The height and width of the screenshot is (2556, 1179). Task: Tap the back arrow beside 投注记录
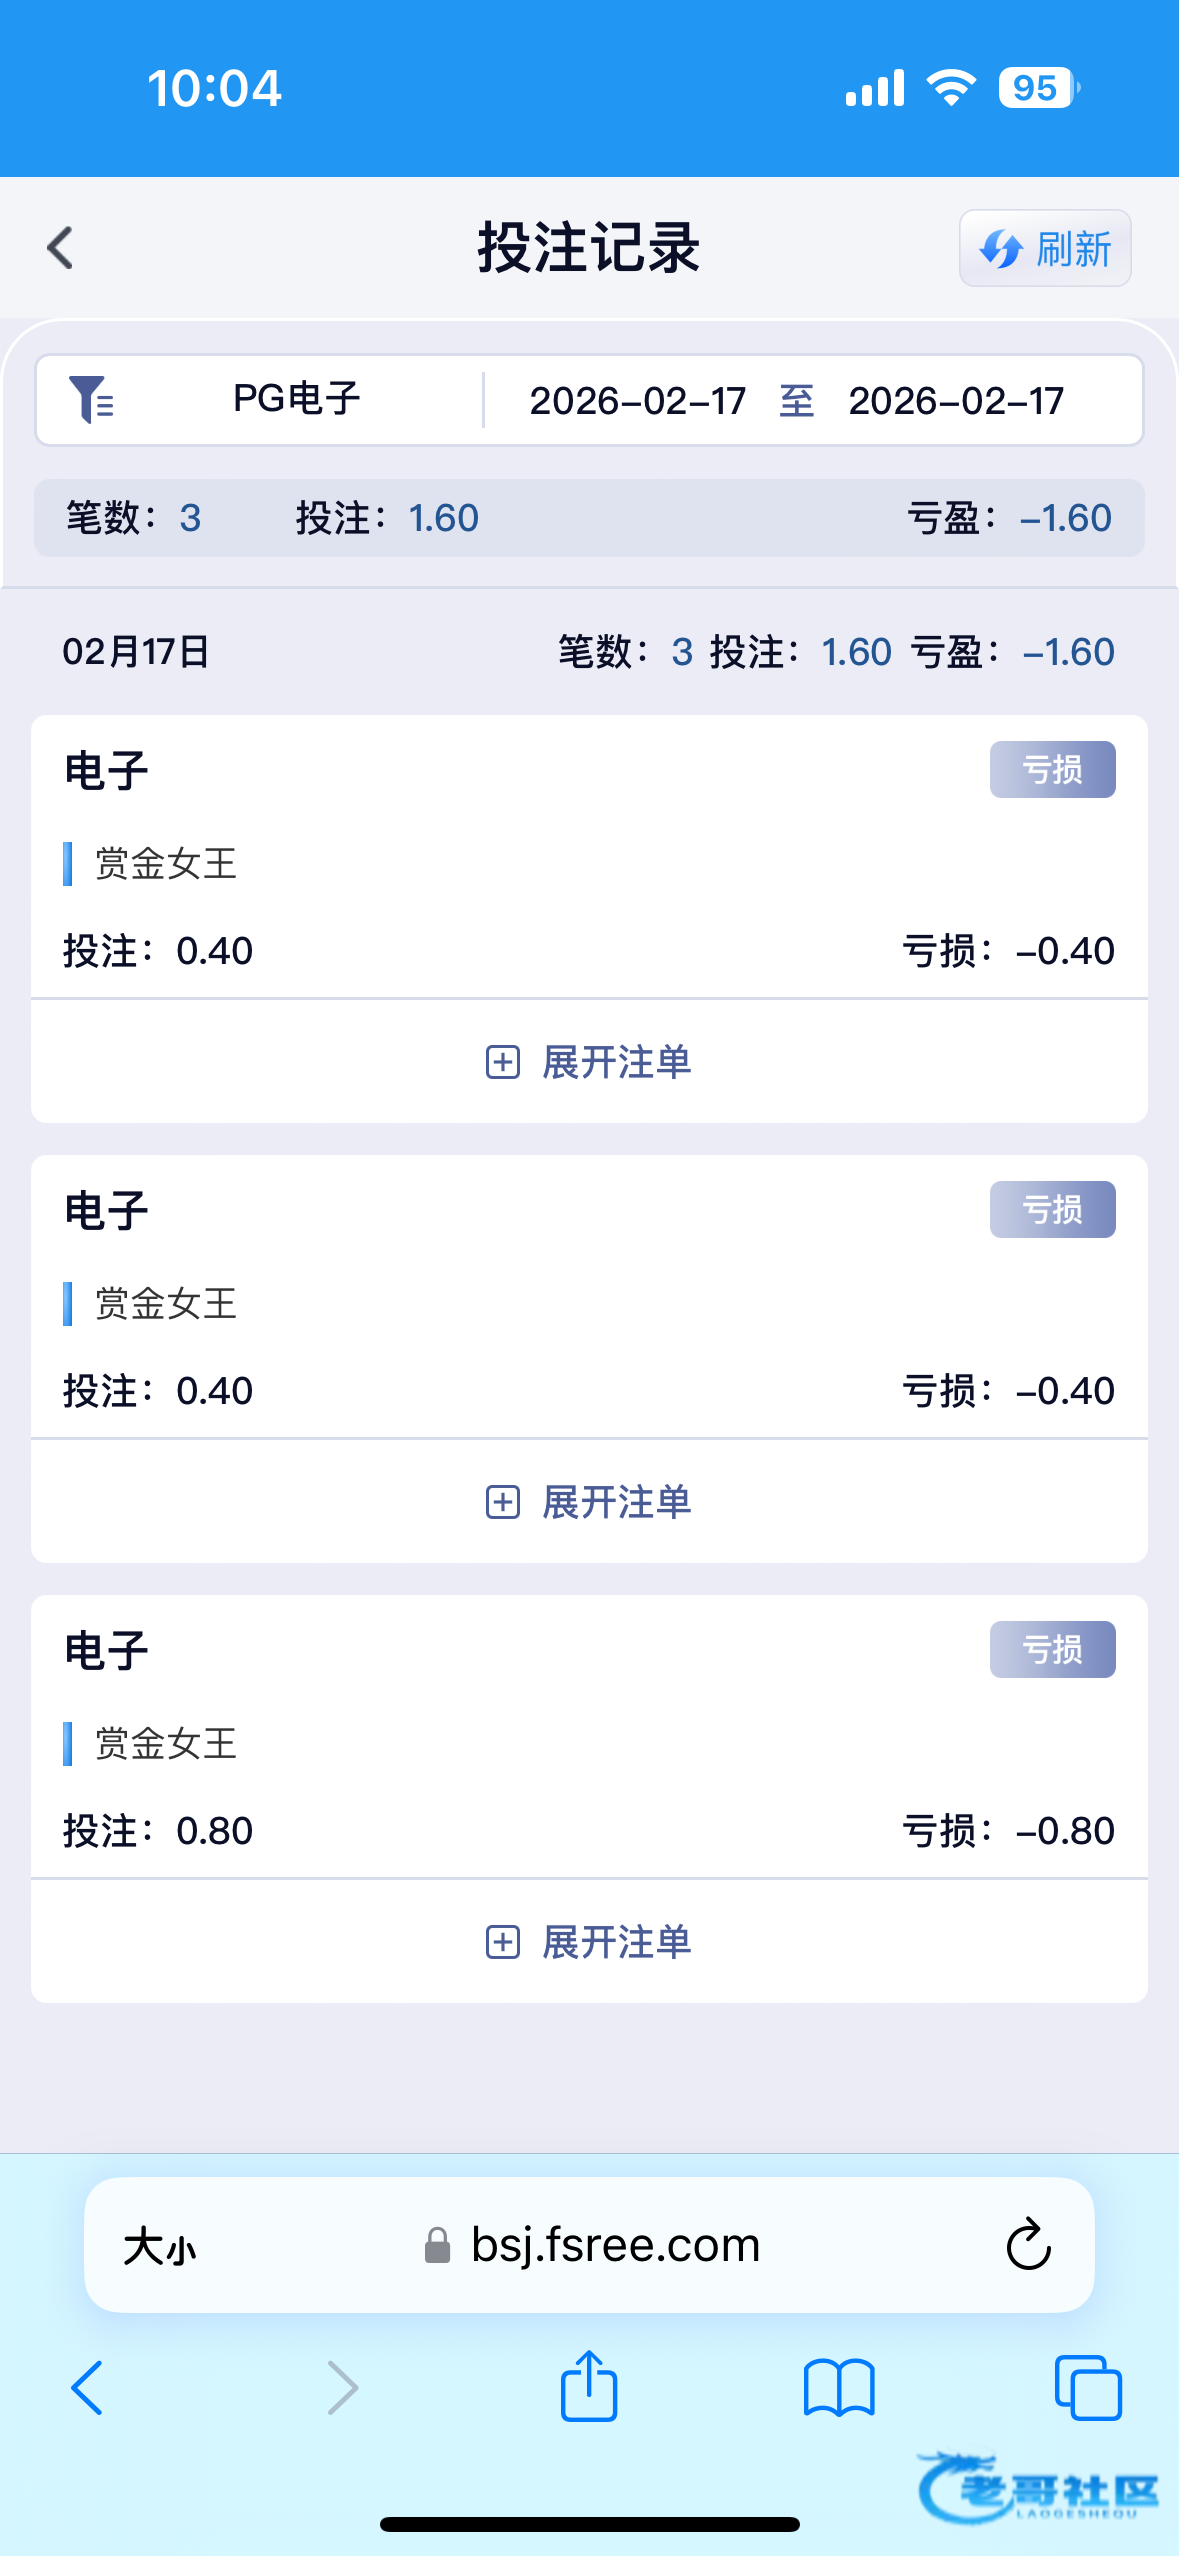(61, 248)
